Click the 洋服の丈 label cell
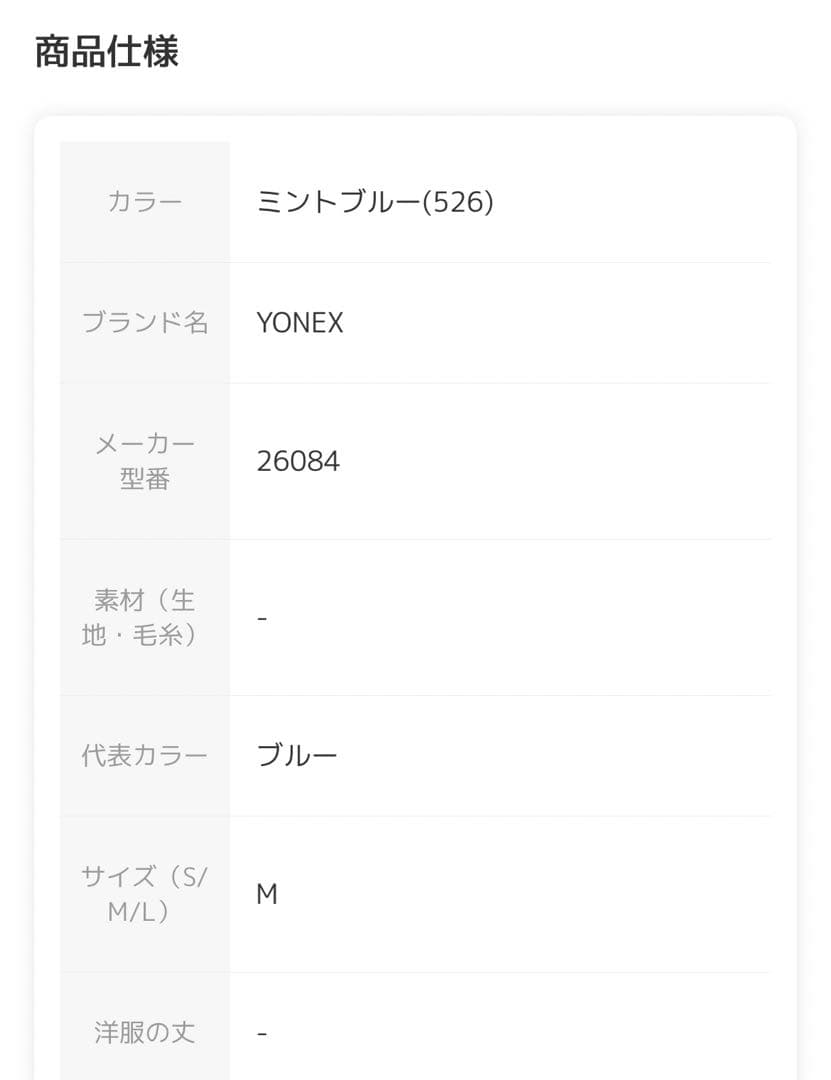831x1080 pixels. pos(145,1032)
